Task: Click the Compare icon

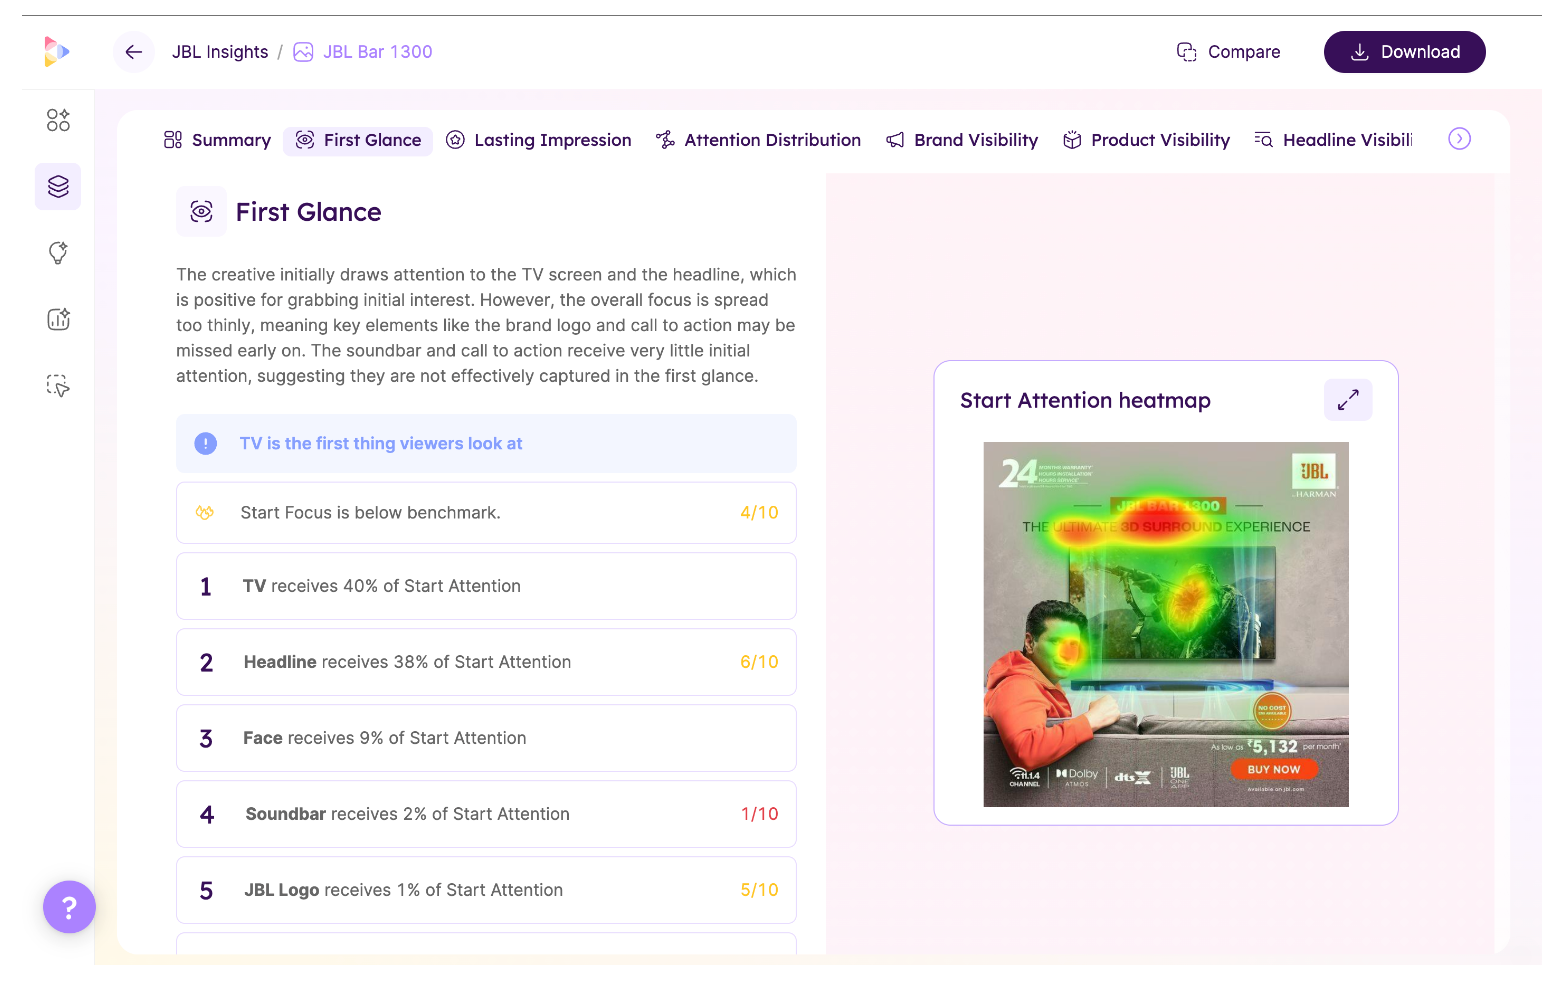Action: tap(1187, 52)
